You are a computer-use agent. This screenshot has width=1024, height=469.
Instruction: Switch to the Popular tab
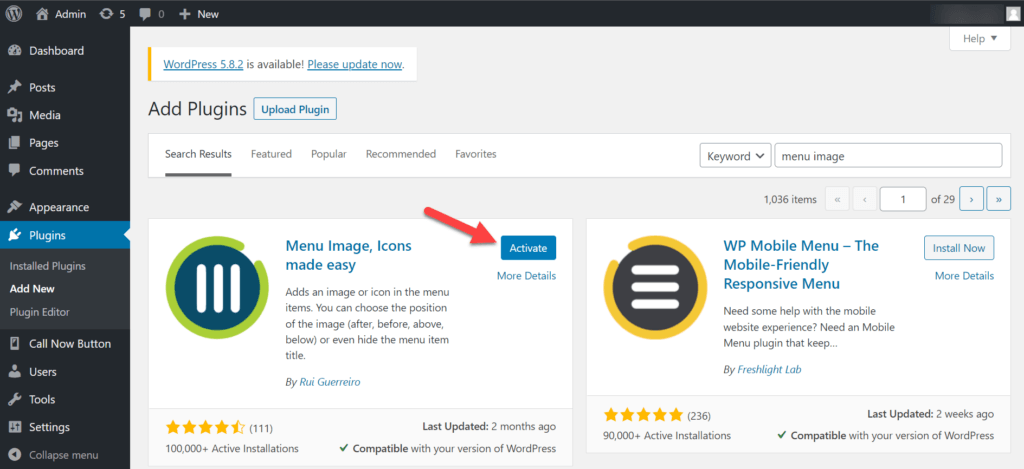click(328, 155)
